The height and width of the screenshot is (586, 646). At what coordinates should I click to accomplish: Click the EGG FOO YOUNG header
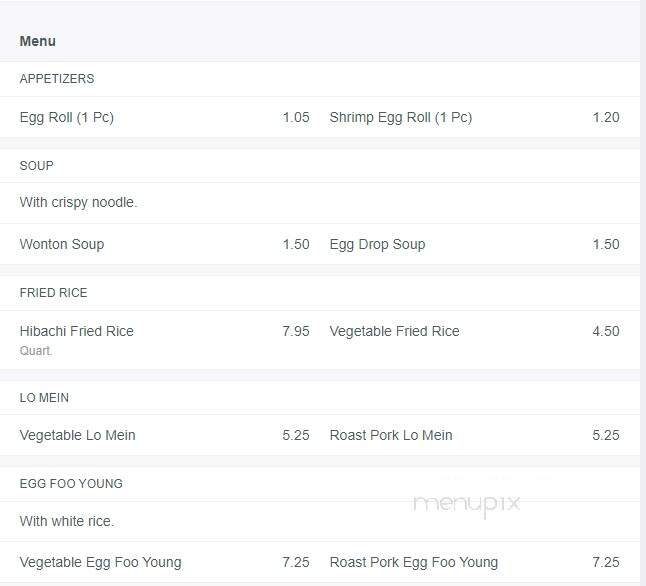coord(71,483)
